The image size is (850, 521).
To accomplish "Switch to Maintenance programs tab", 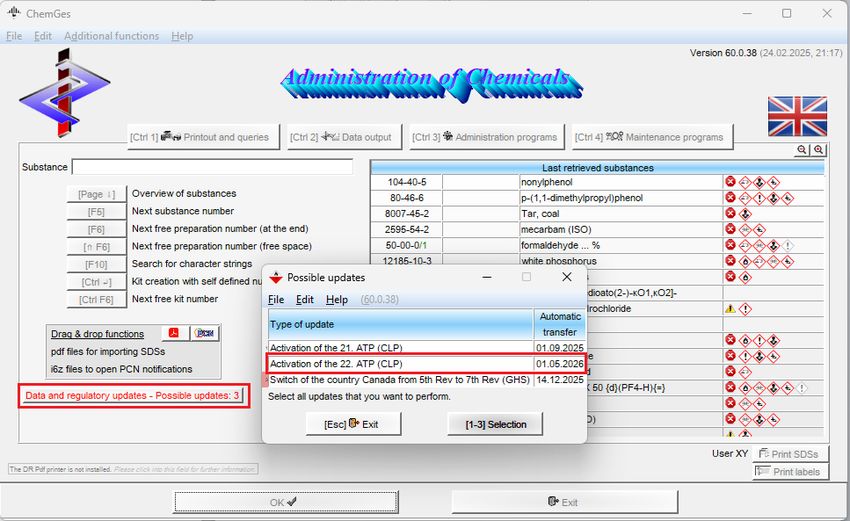I will 652,137.
